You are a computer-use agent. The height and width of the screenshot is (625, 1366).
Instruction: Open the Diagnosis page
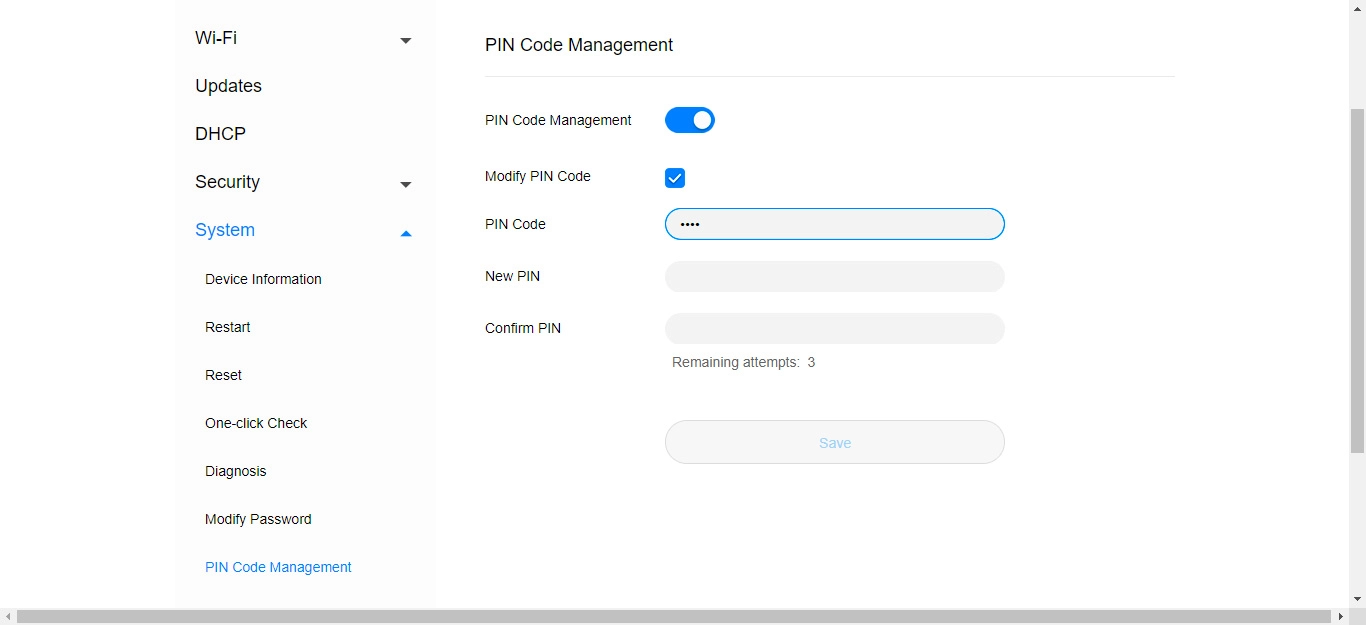click(x=235, y=471)
